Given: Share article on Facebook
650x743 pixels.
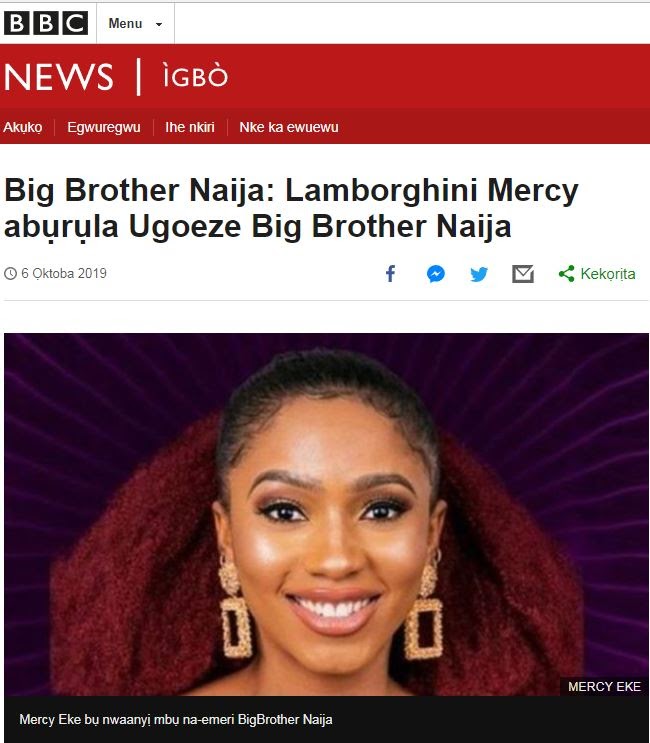Looking at the screenshot, I should click(390, 274).
